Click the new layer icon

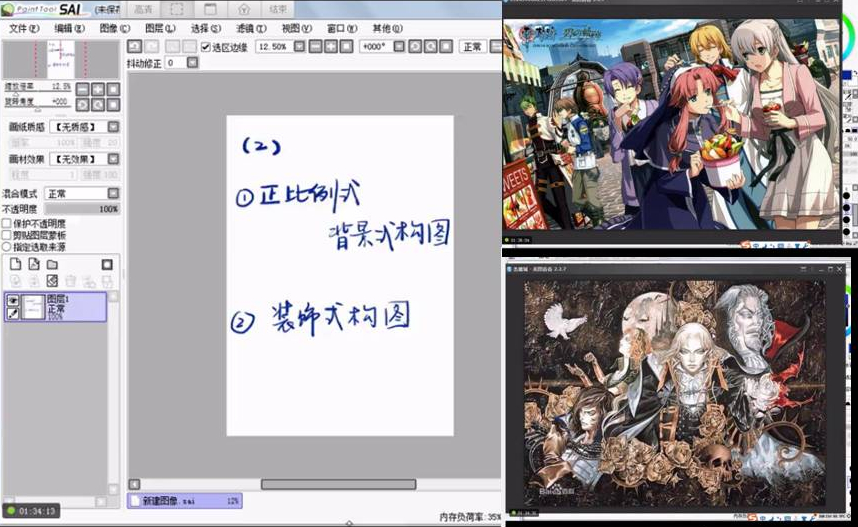(15, 264)
